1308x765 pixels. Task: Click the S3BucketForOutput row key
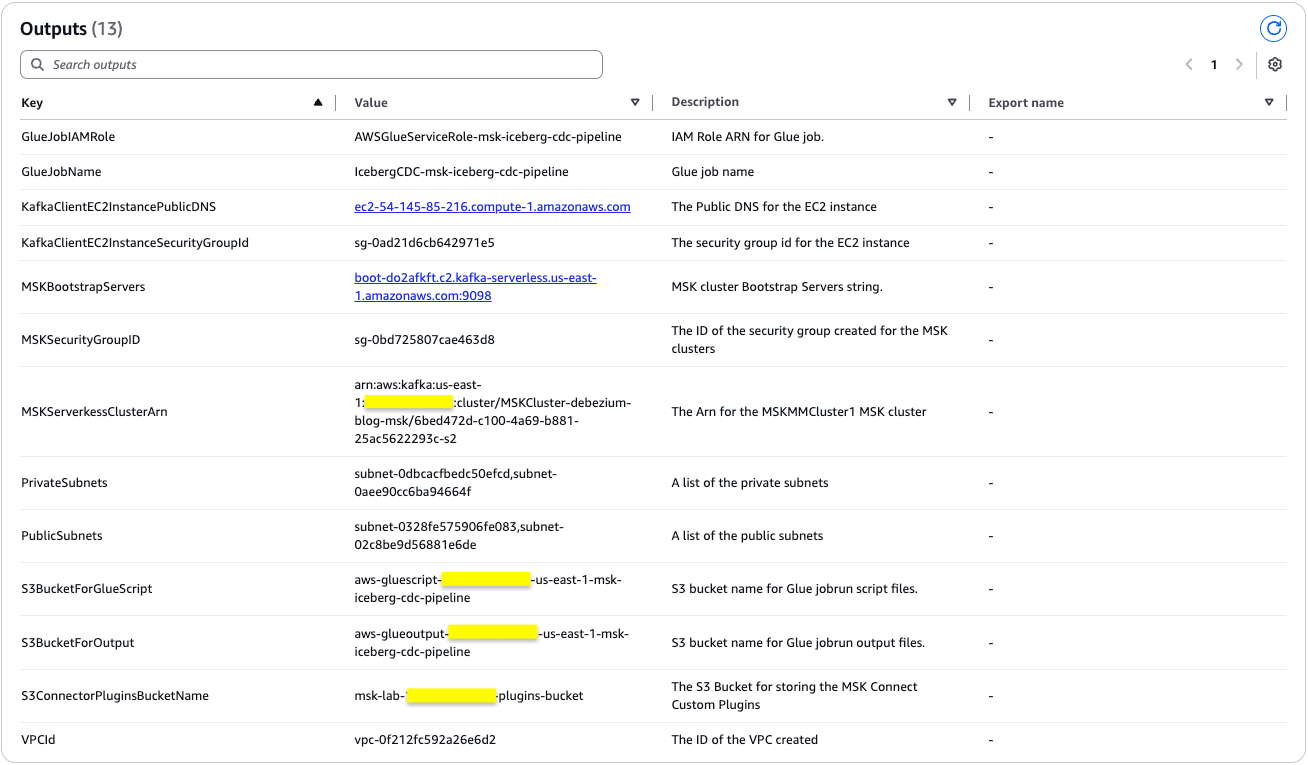[x=77, y=643]
